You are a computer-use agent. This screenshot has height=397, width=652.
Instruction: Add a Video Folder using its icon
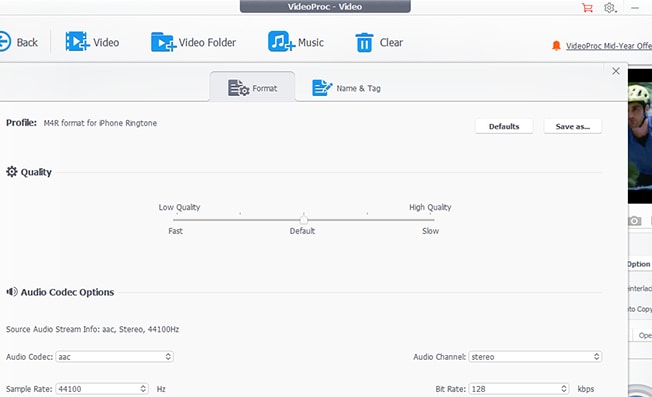pos(163,42)
